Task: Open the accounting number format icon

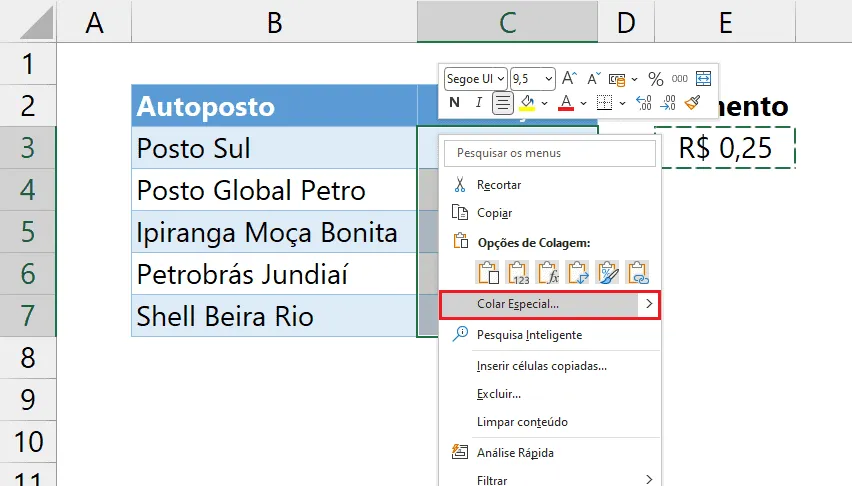Action: pos(617,79)
